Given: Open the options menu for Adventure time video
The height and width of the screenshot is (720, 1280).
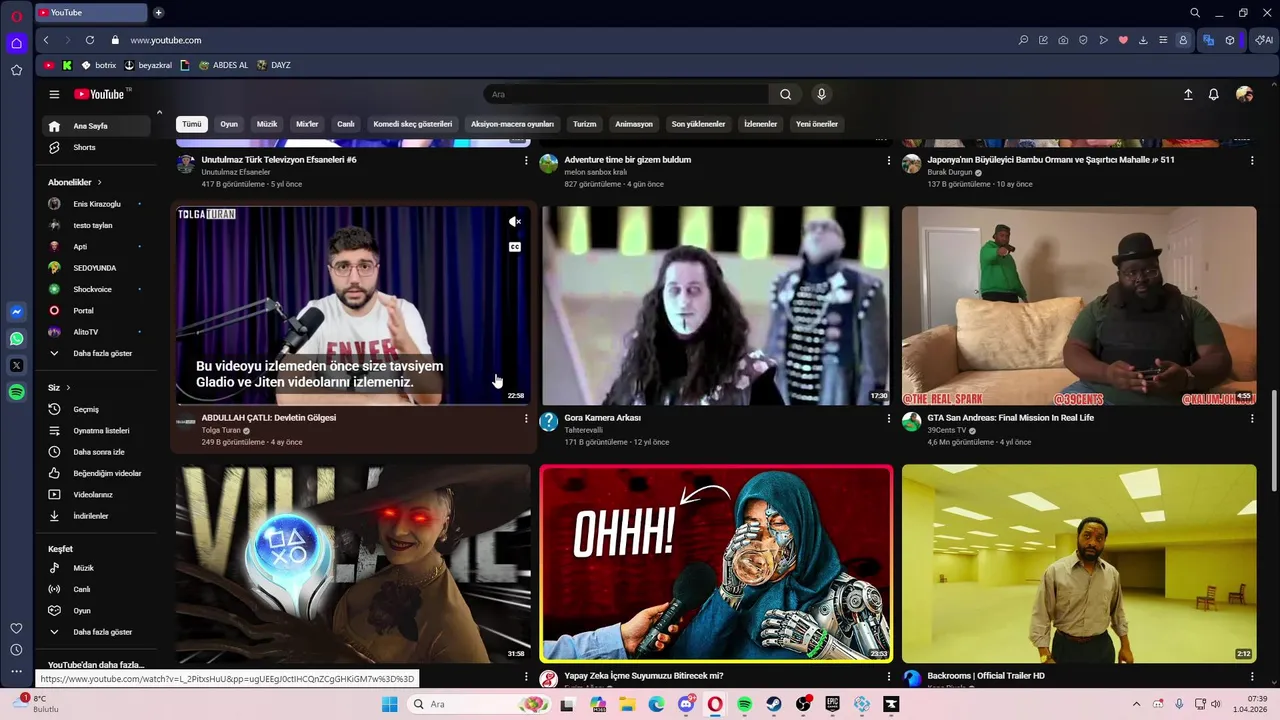Looking at the screenshot, I should click(888, 160).
